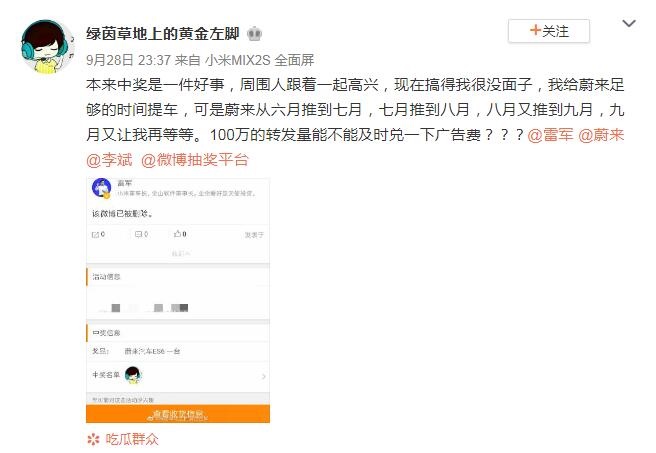Open the @微博抽奖平台 mention link
This screenshot has height=453, width=656.
coord(195,160)
